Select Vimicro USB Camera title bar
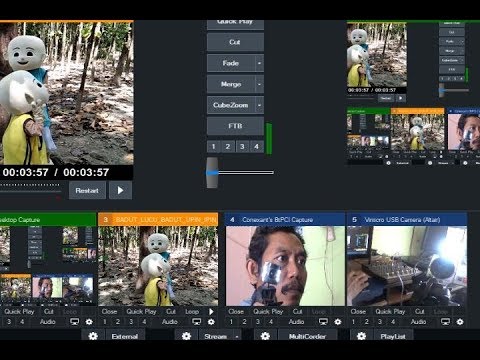Screen dimensions: 480x360 pos(407,220)
